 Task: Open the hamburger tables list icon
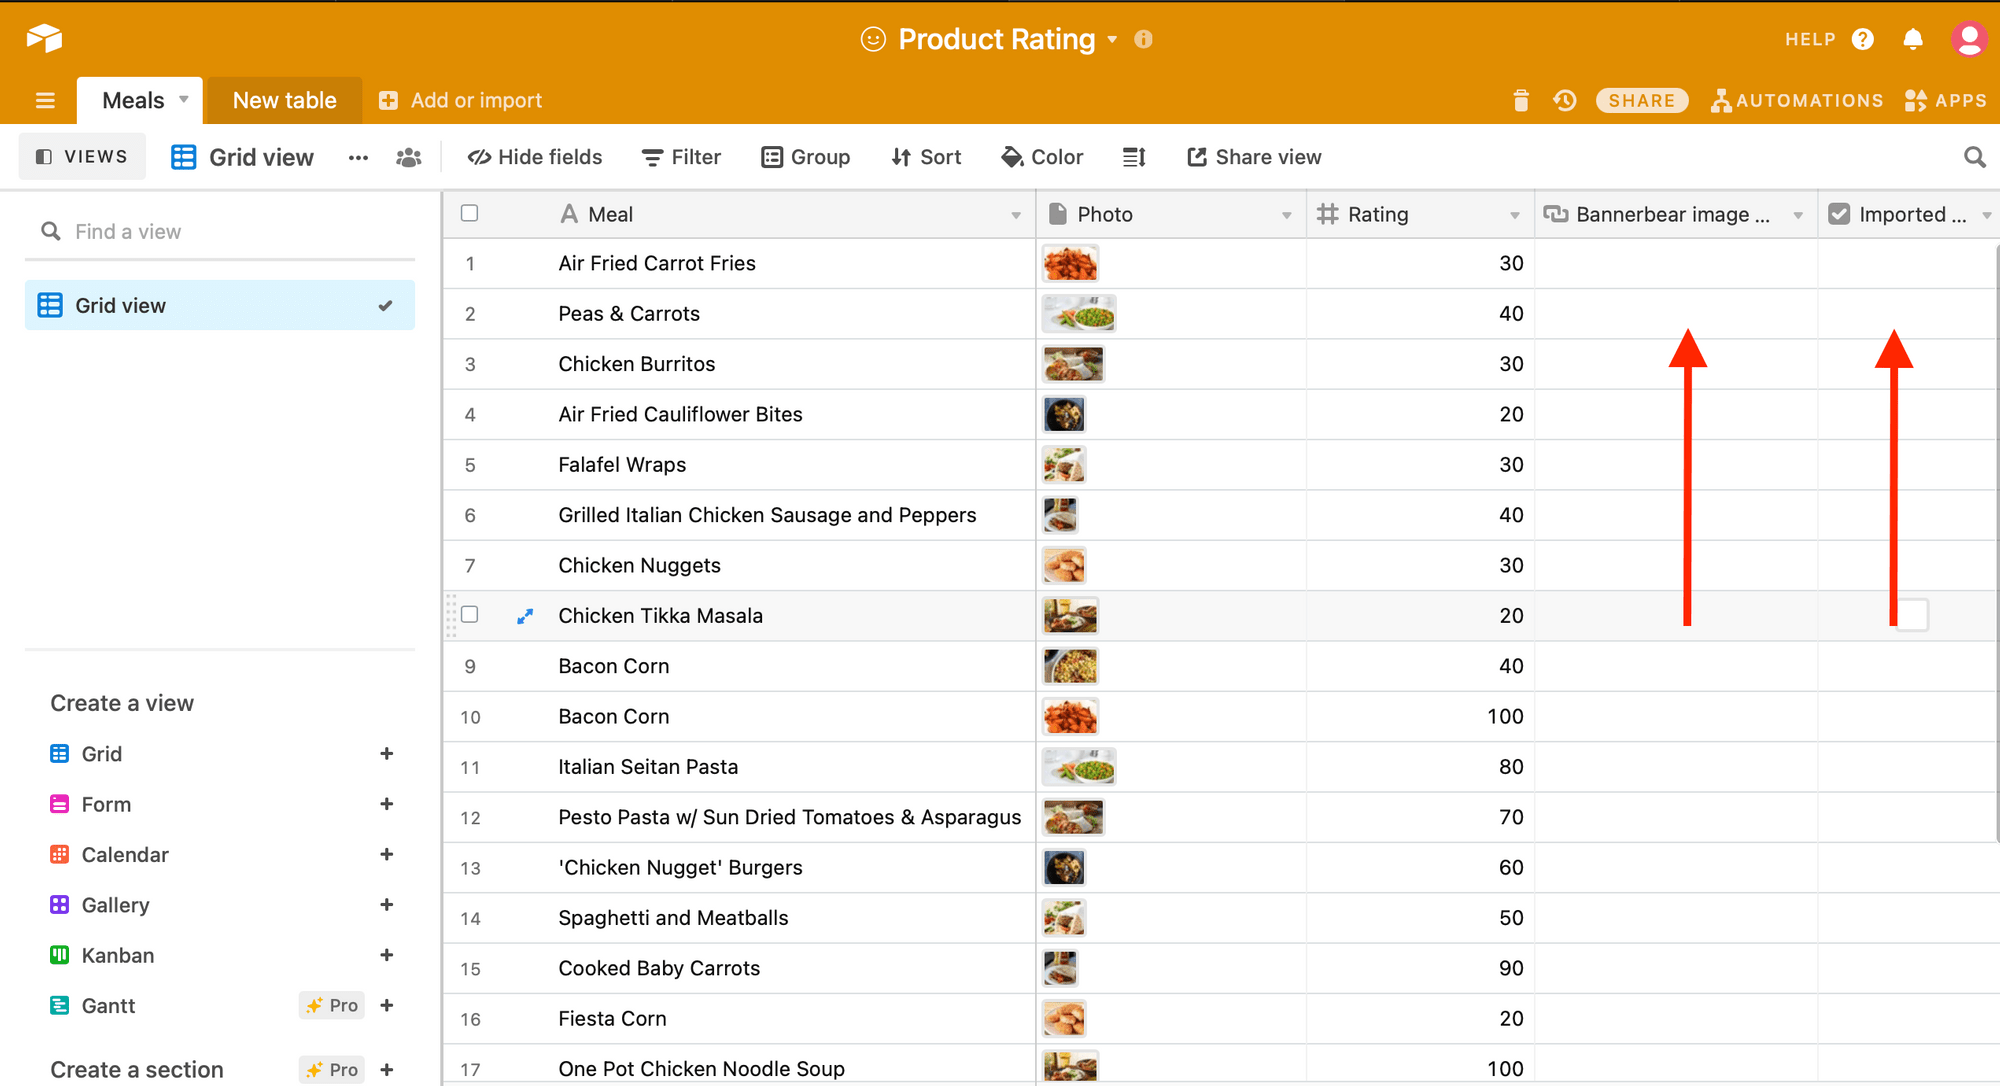pos(45,100)
